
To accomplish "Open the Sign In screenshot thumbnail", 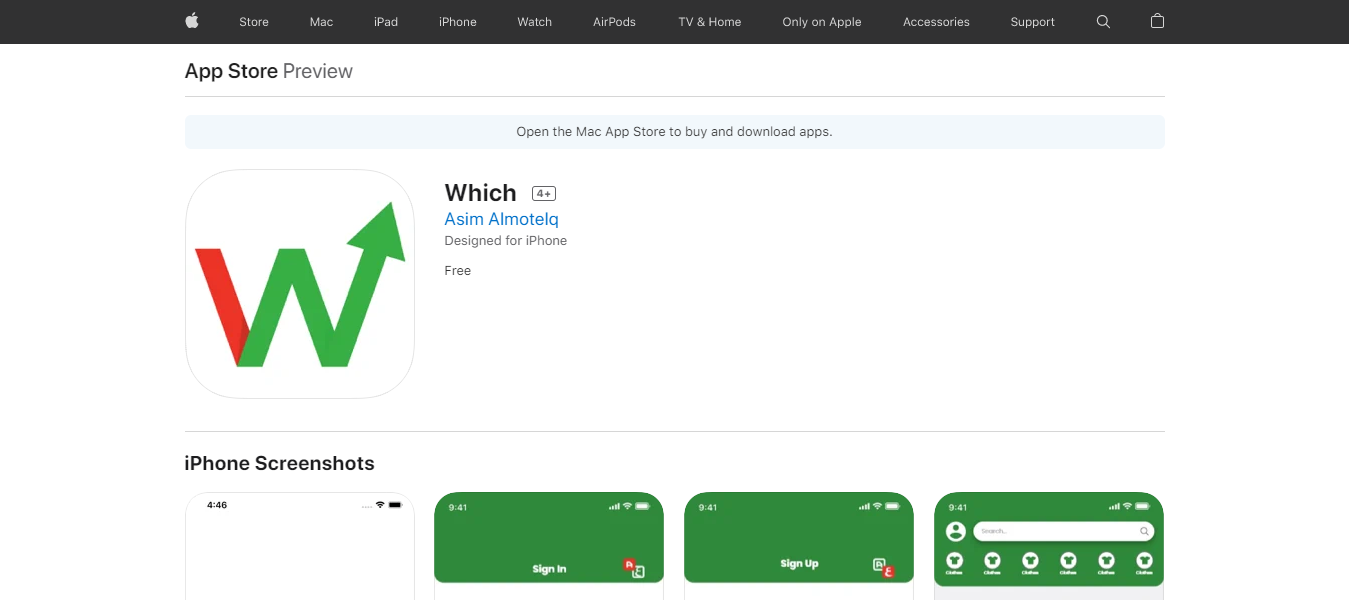I will click(x=549, y=546).
